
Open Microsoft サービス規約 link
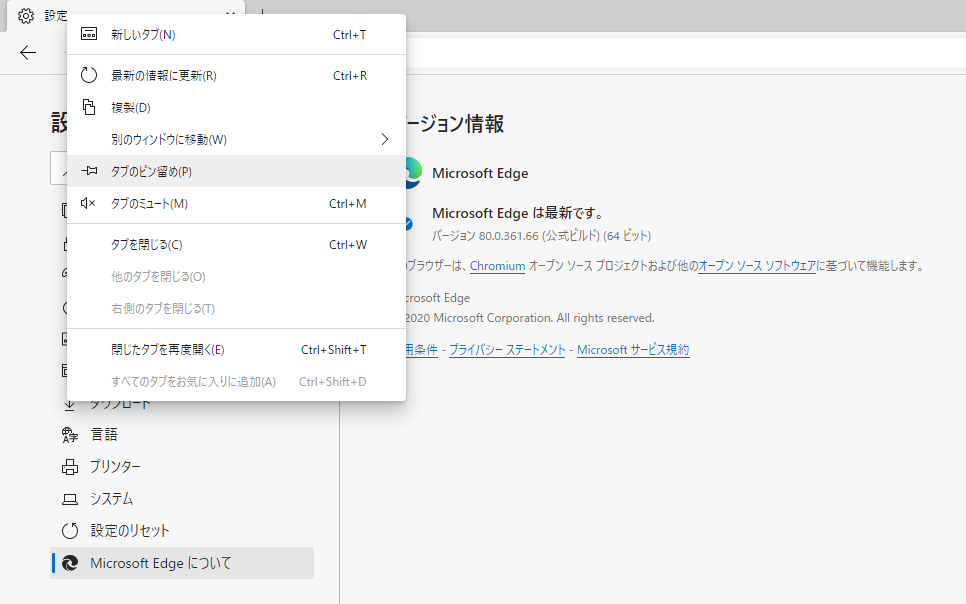tap(633, 349)
